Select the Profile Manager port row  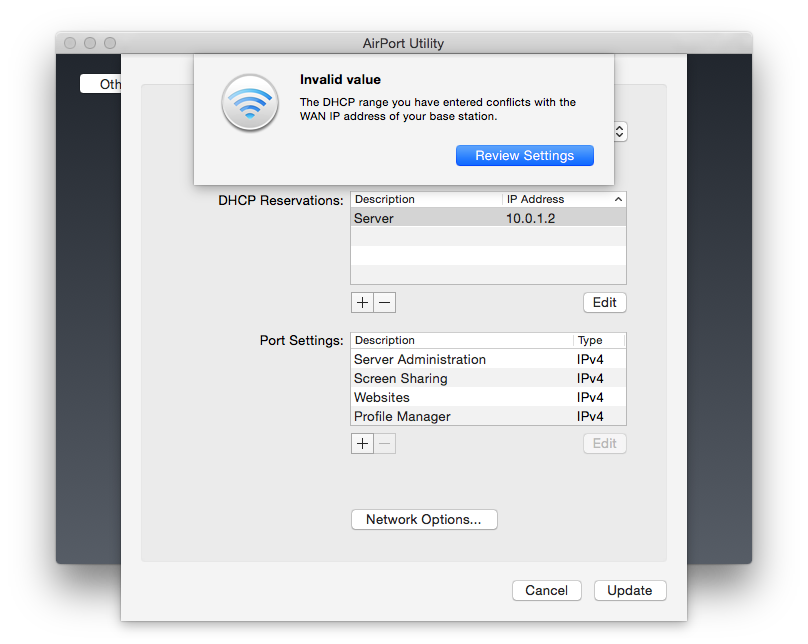[489, 416]
